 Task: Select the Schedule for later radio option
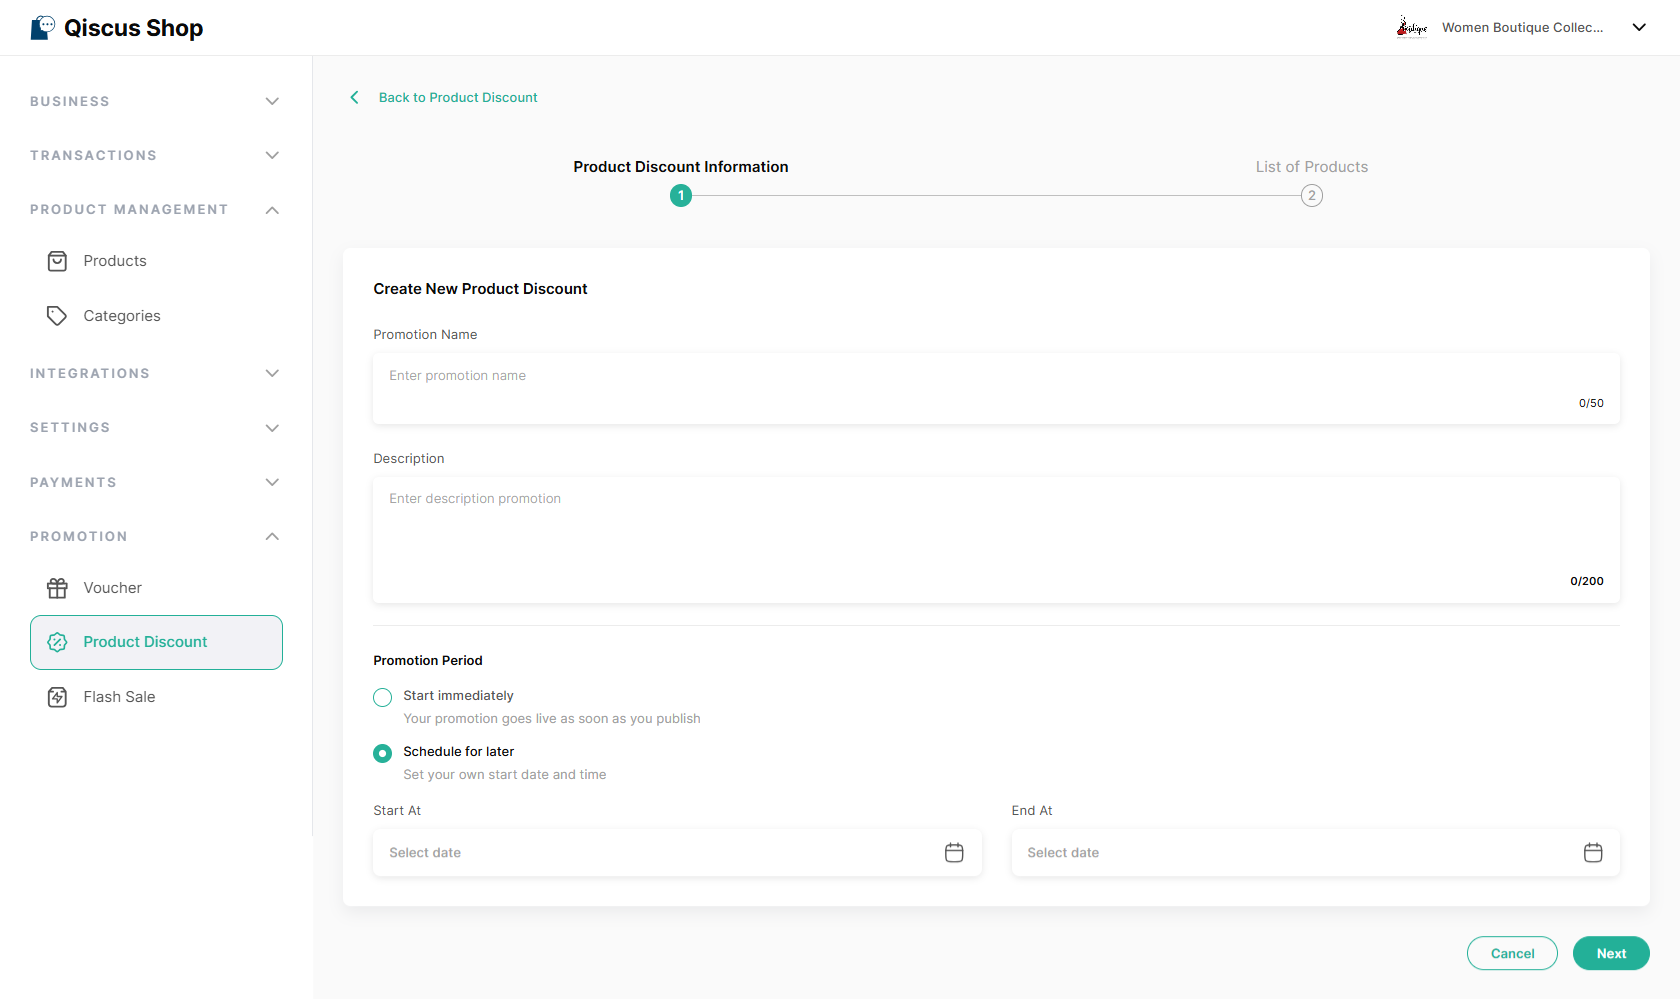(x=382, y=753)
